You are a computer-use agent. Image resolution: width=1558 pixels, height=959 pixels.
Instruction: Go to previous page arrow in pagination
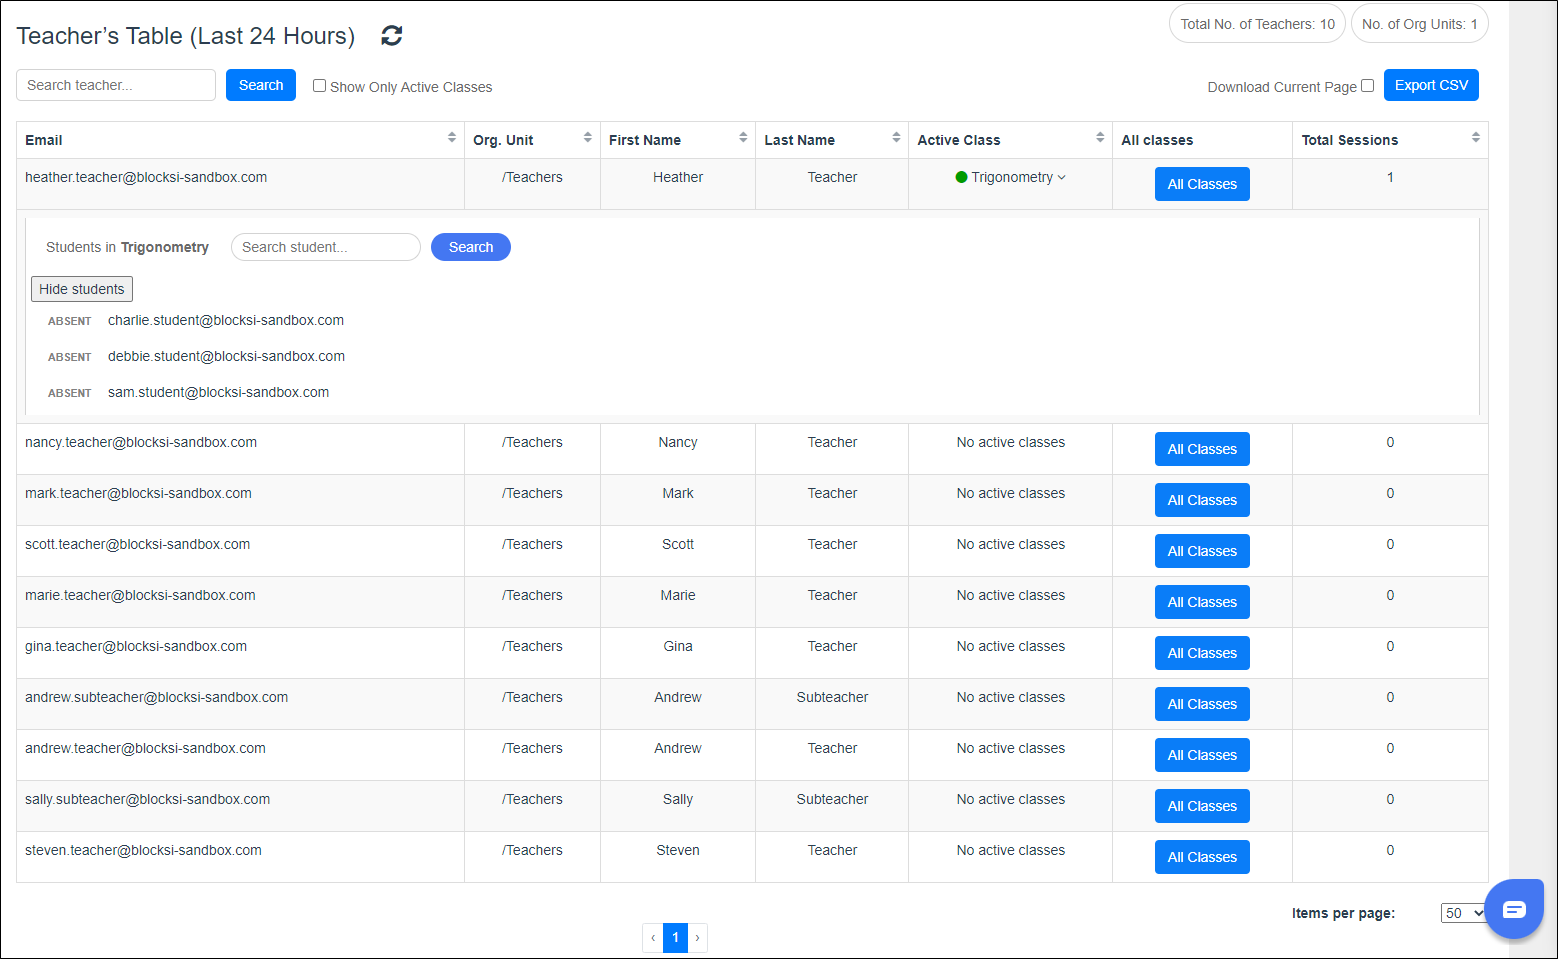click(x=653, y=938)
